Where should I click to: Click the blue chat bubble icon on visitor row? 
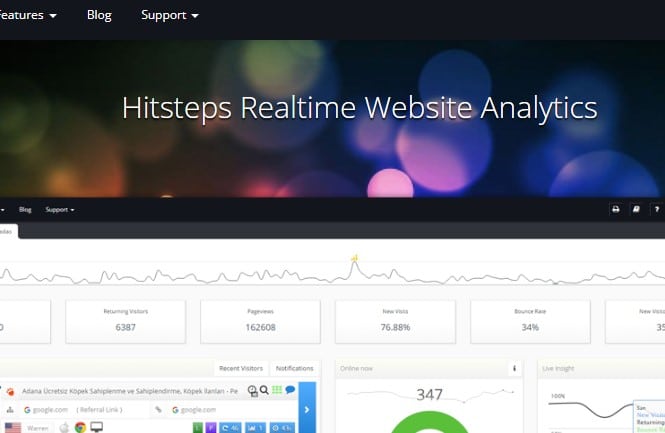pyautogui.click(x=290, y=389)
